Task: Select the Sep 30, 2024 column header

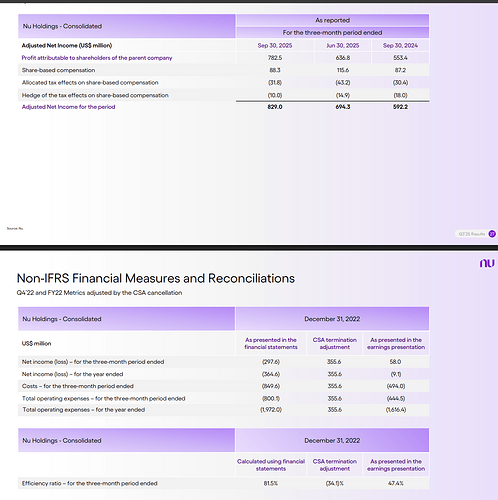Action: tap(400, 45)
